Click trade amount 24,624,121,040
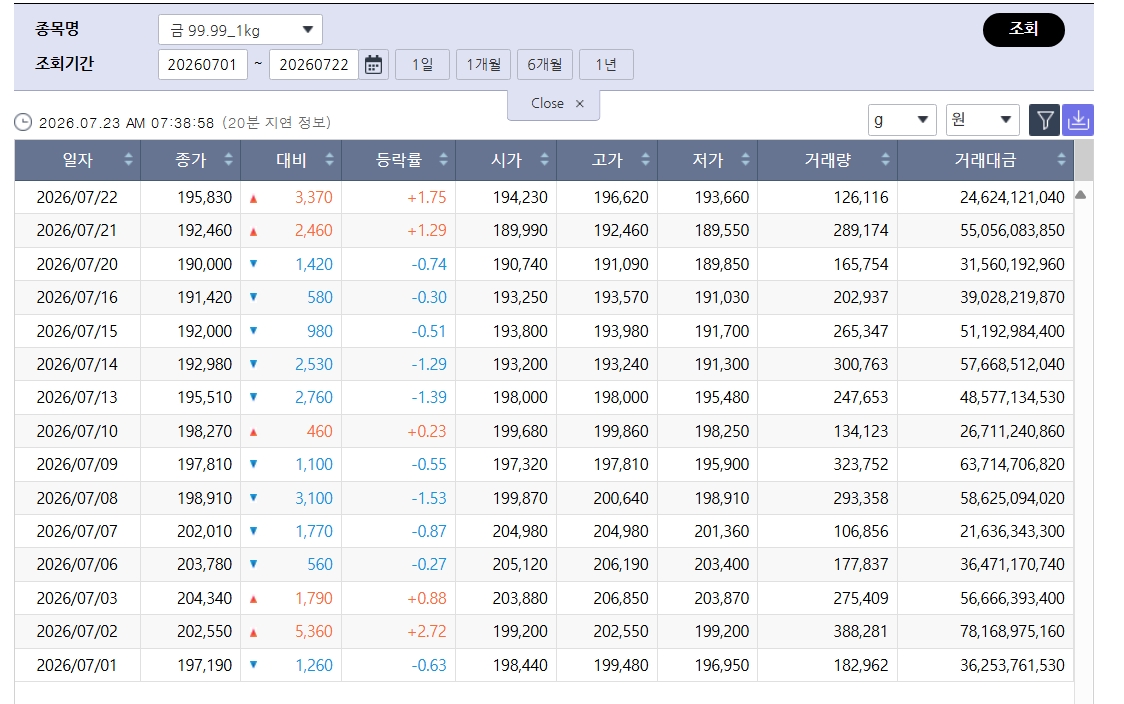Viewport: 1124px width, 704px height. [x=1012, y=197]
